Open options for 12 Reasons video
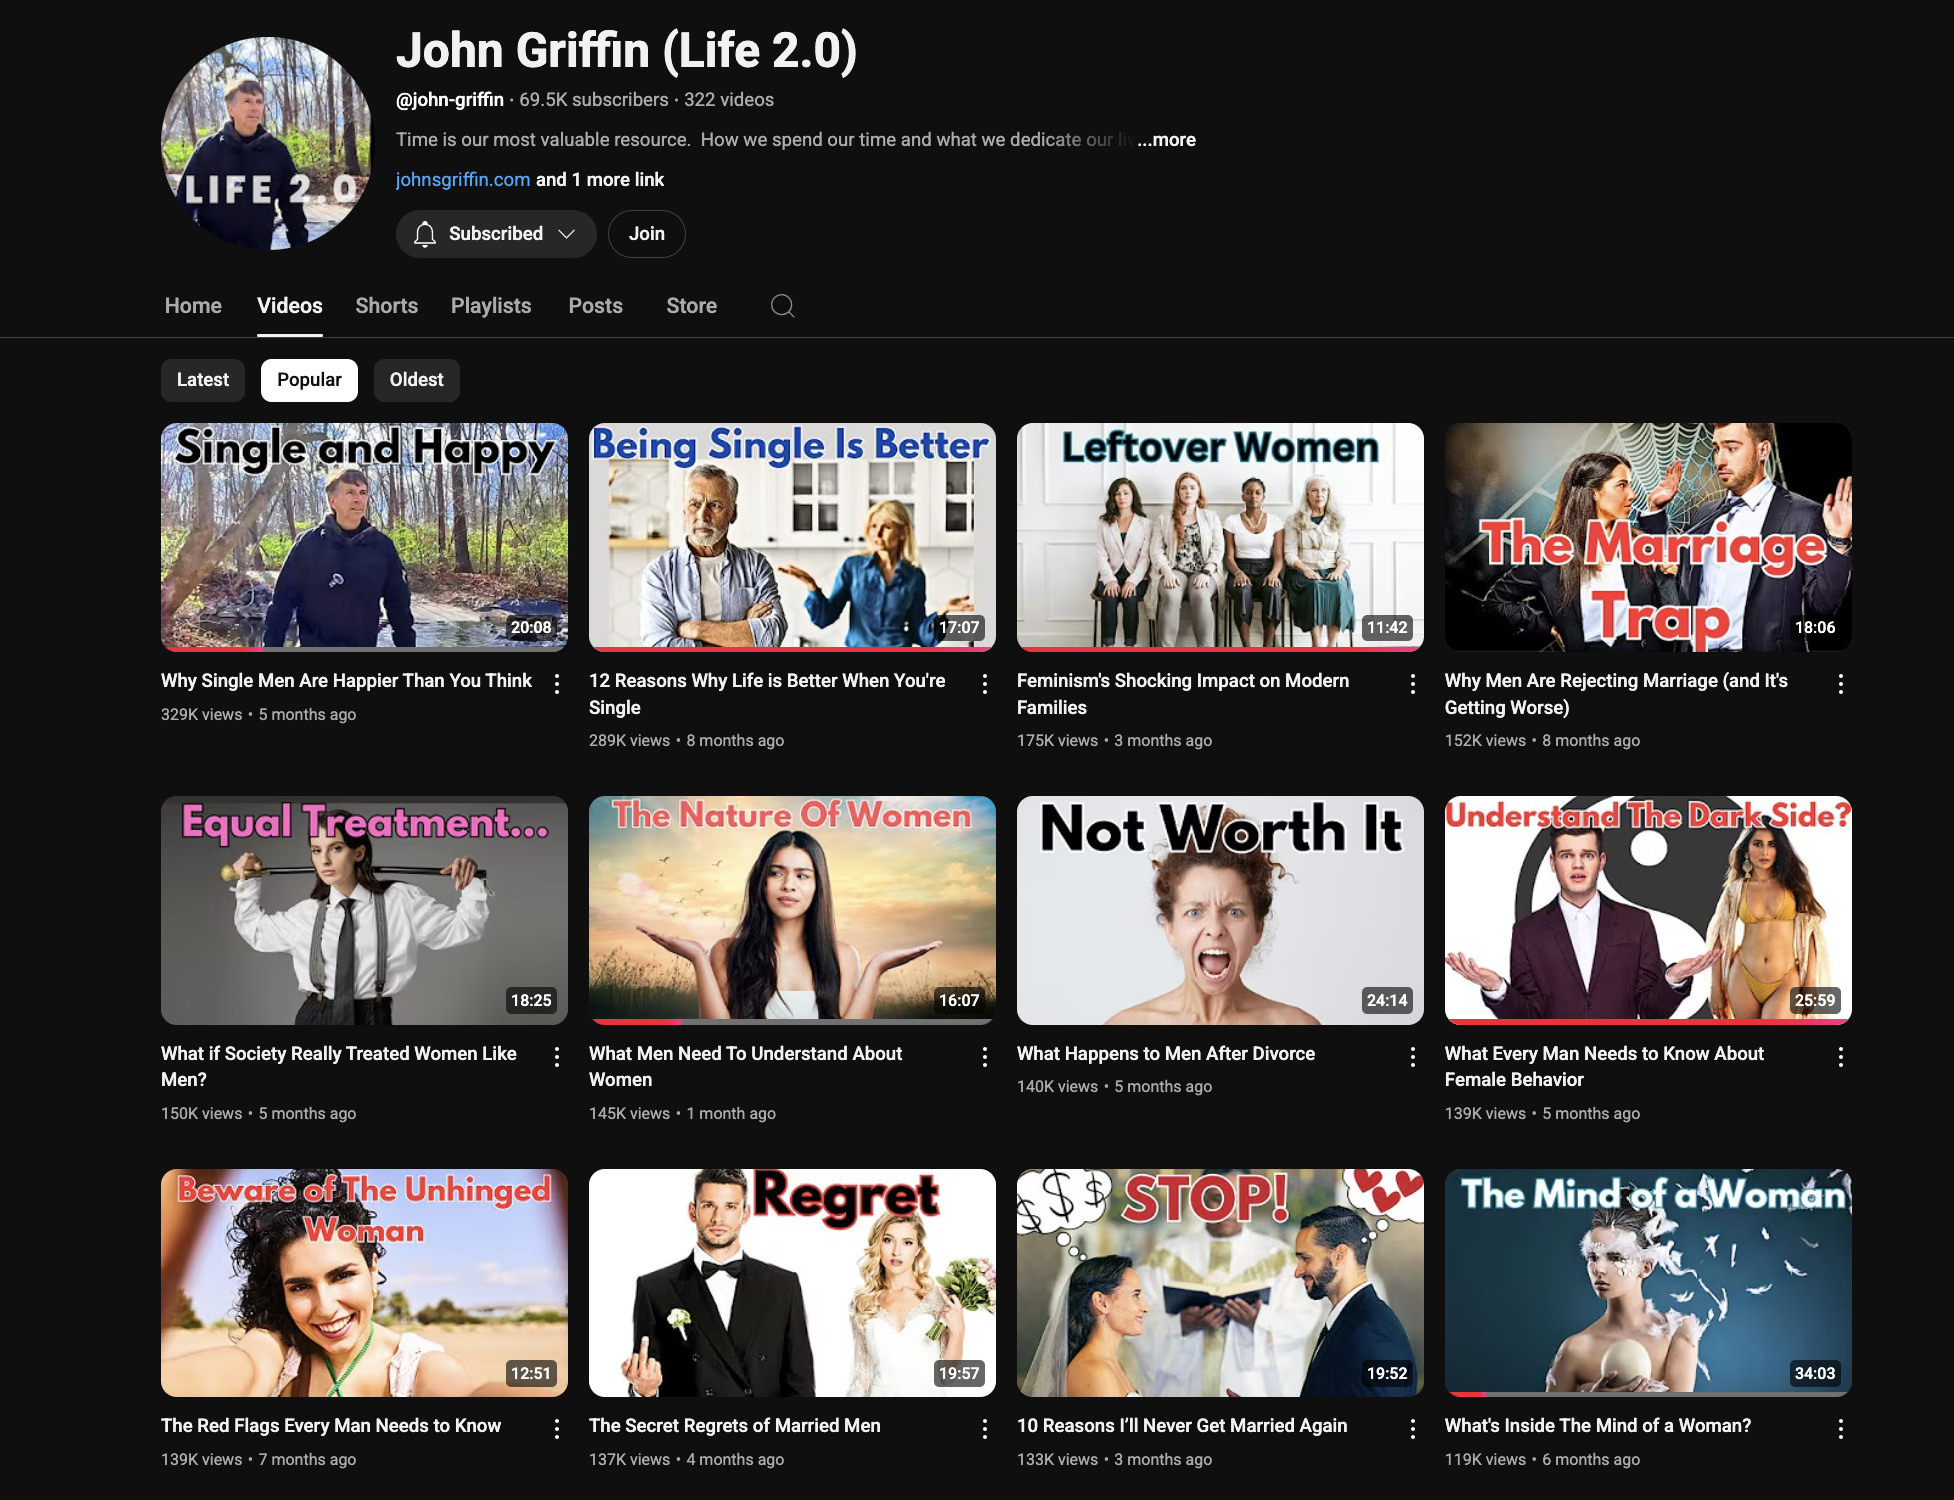Screen dimensions: 1954x1500 pyautogui.click(x=985, y=684)
